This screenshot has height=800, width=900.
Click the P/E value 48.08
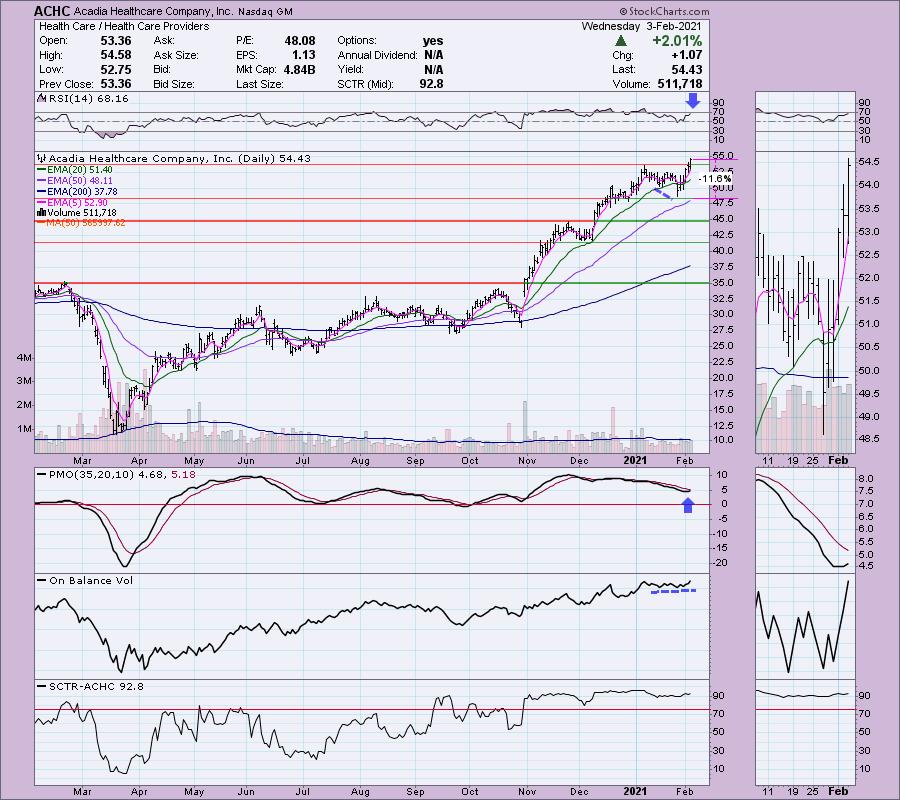coord(300,41)
